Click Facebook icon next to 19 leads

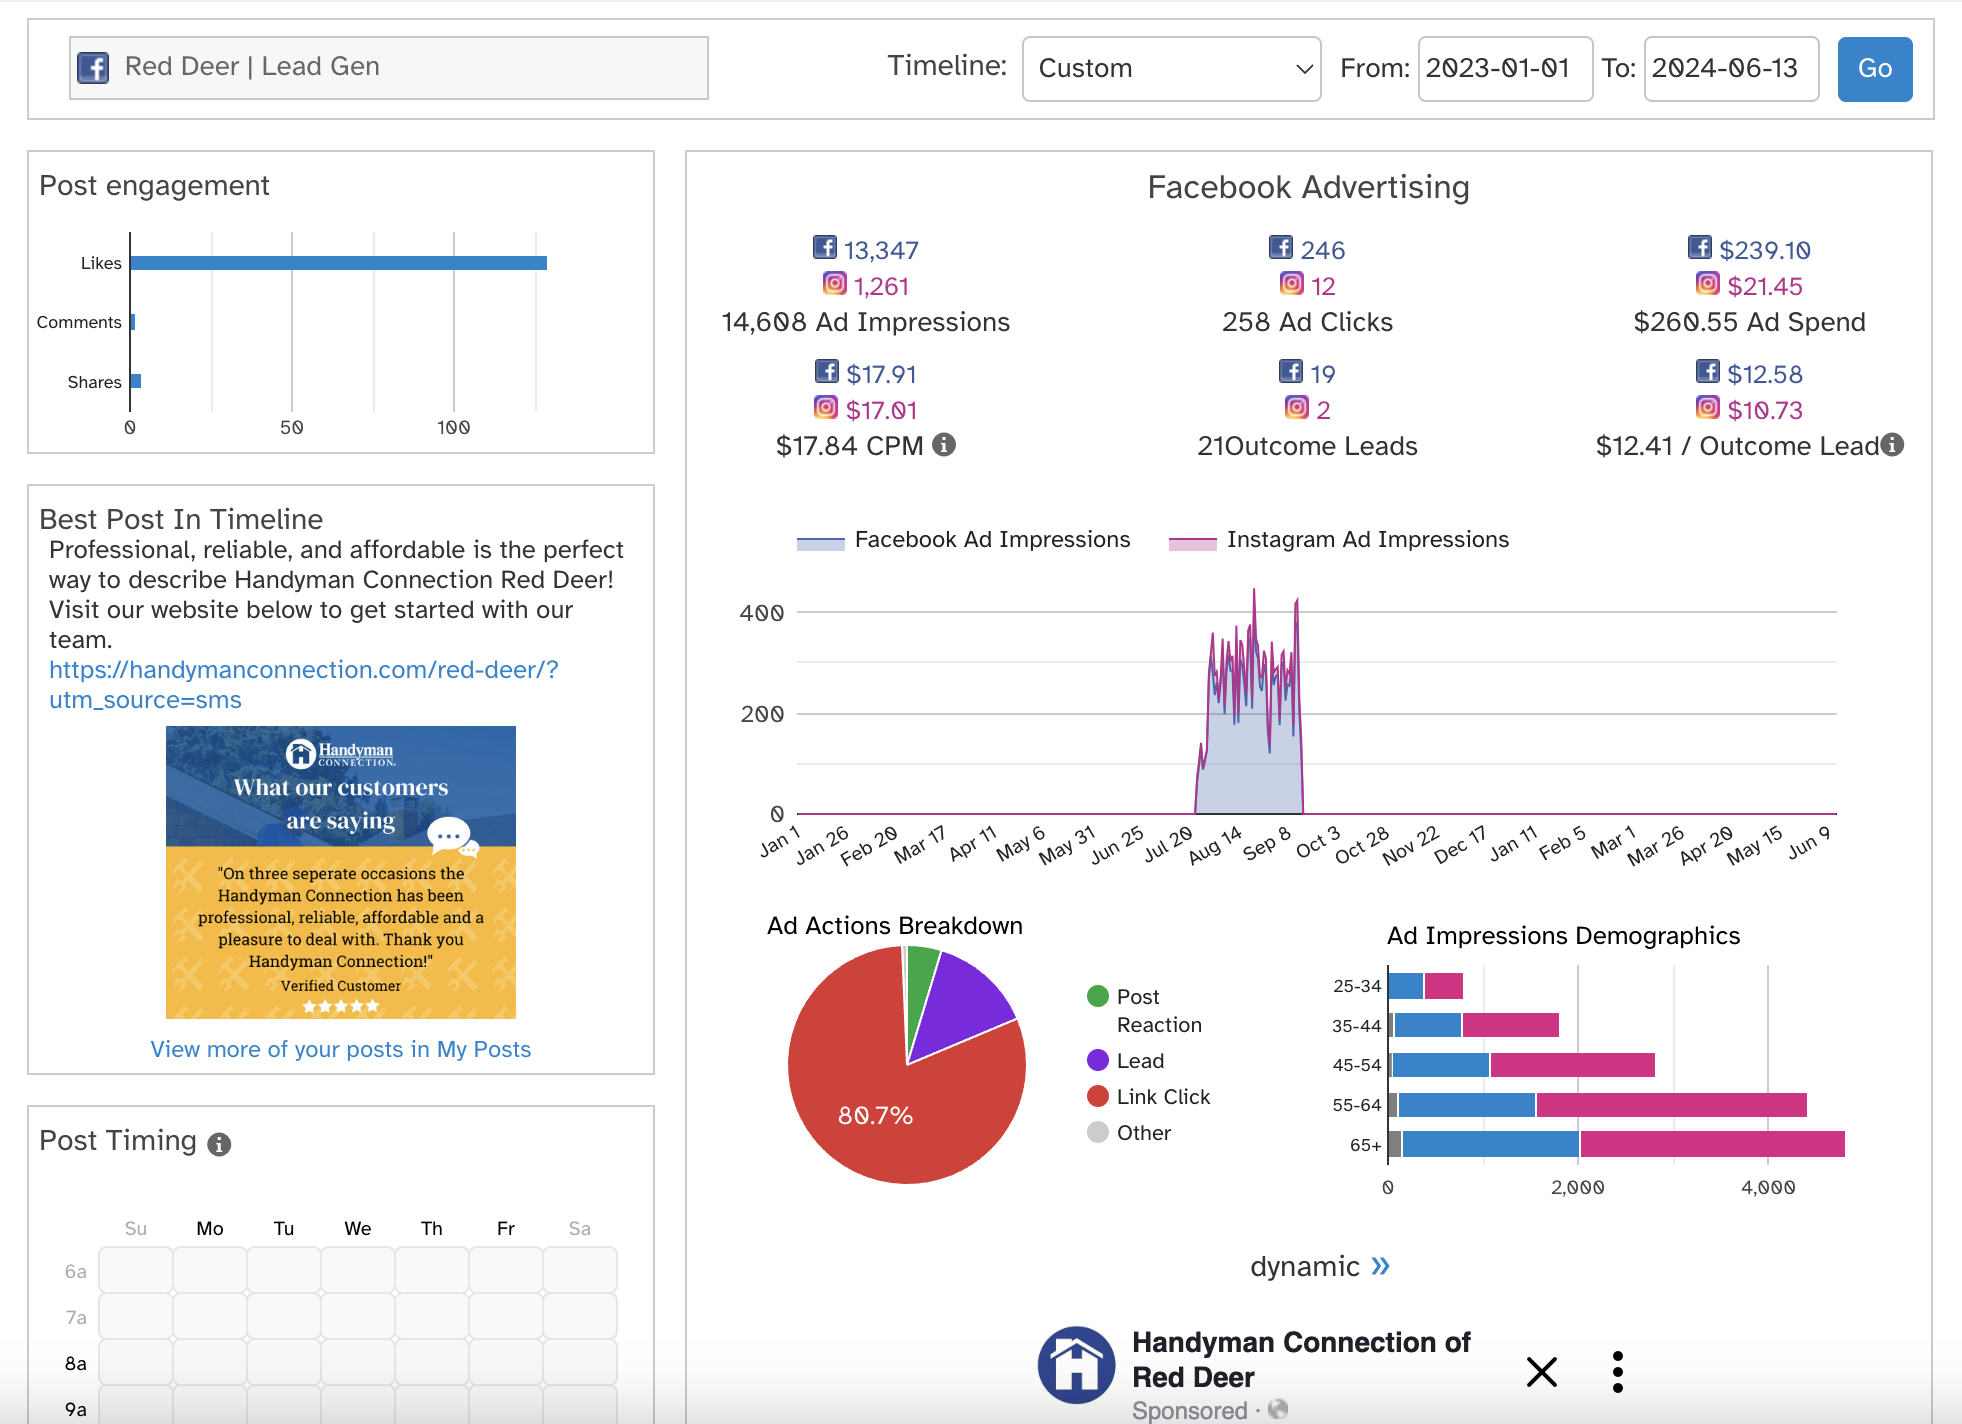click(x=1291, y=371)
